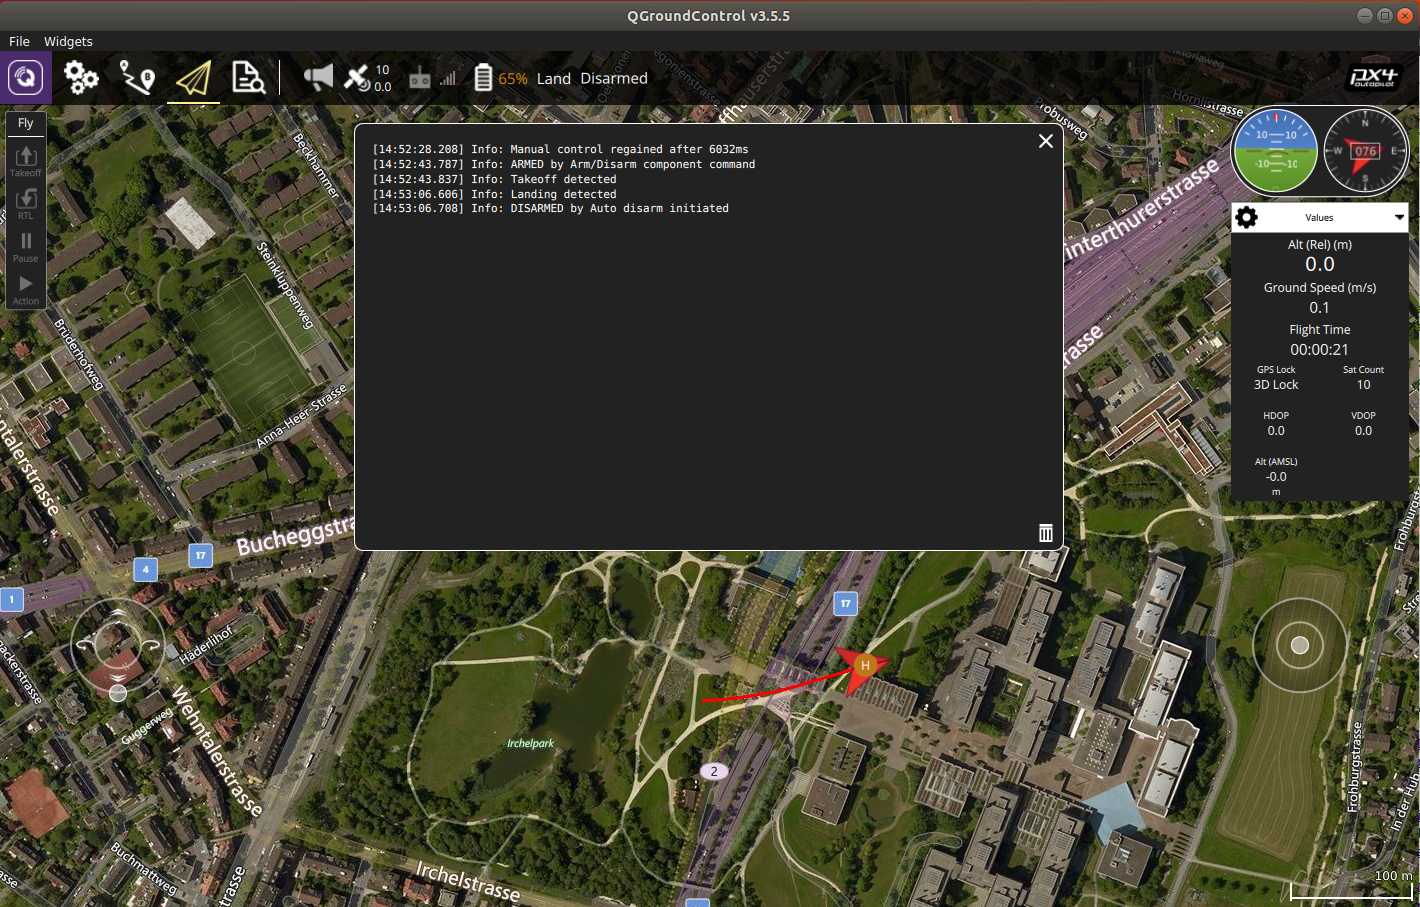Open the Plan view waypoints icon
The width and height of the screenshot is (1420, 907).
pyautogui.click(x=137, y=77)
